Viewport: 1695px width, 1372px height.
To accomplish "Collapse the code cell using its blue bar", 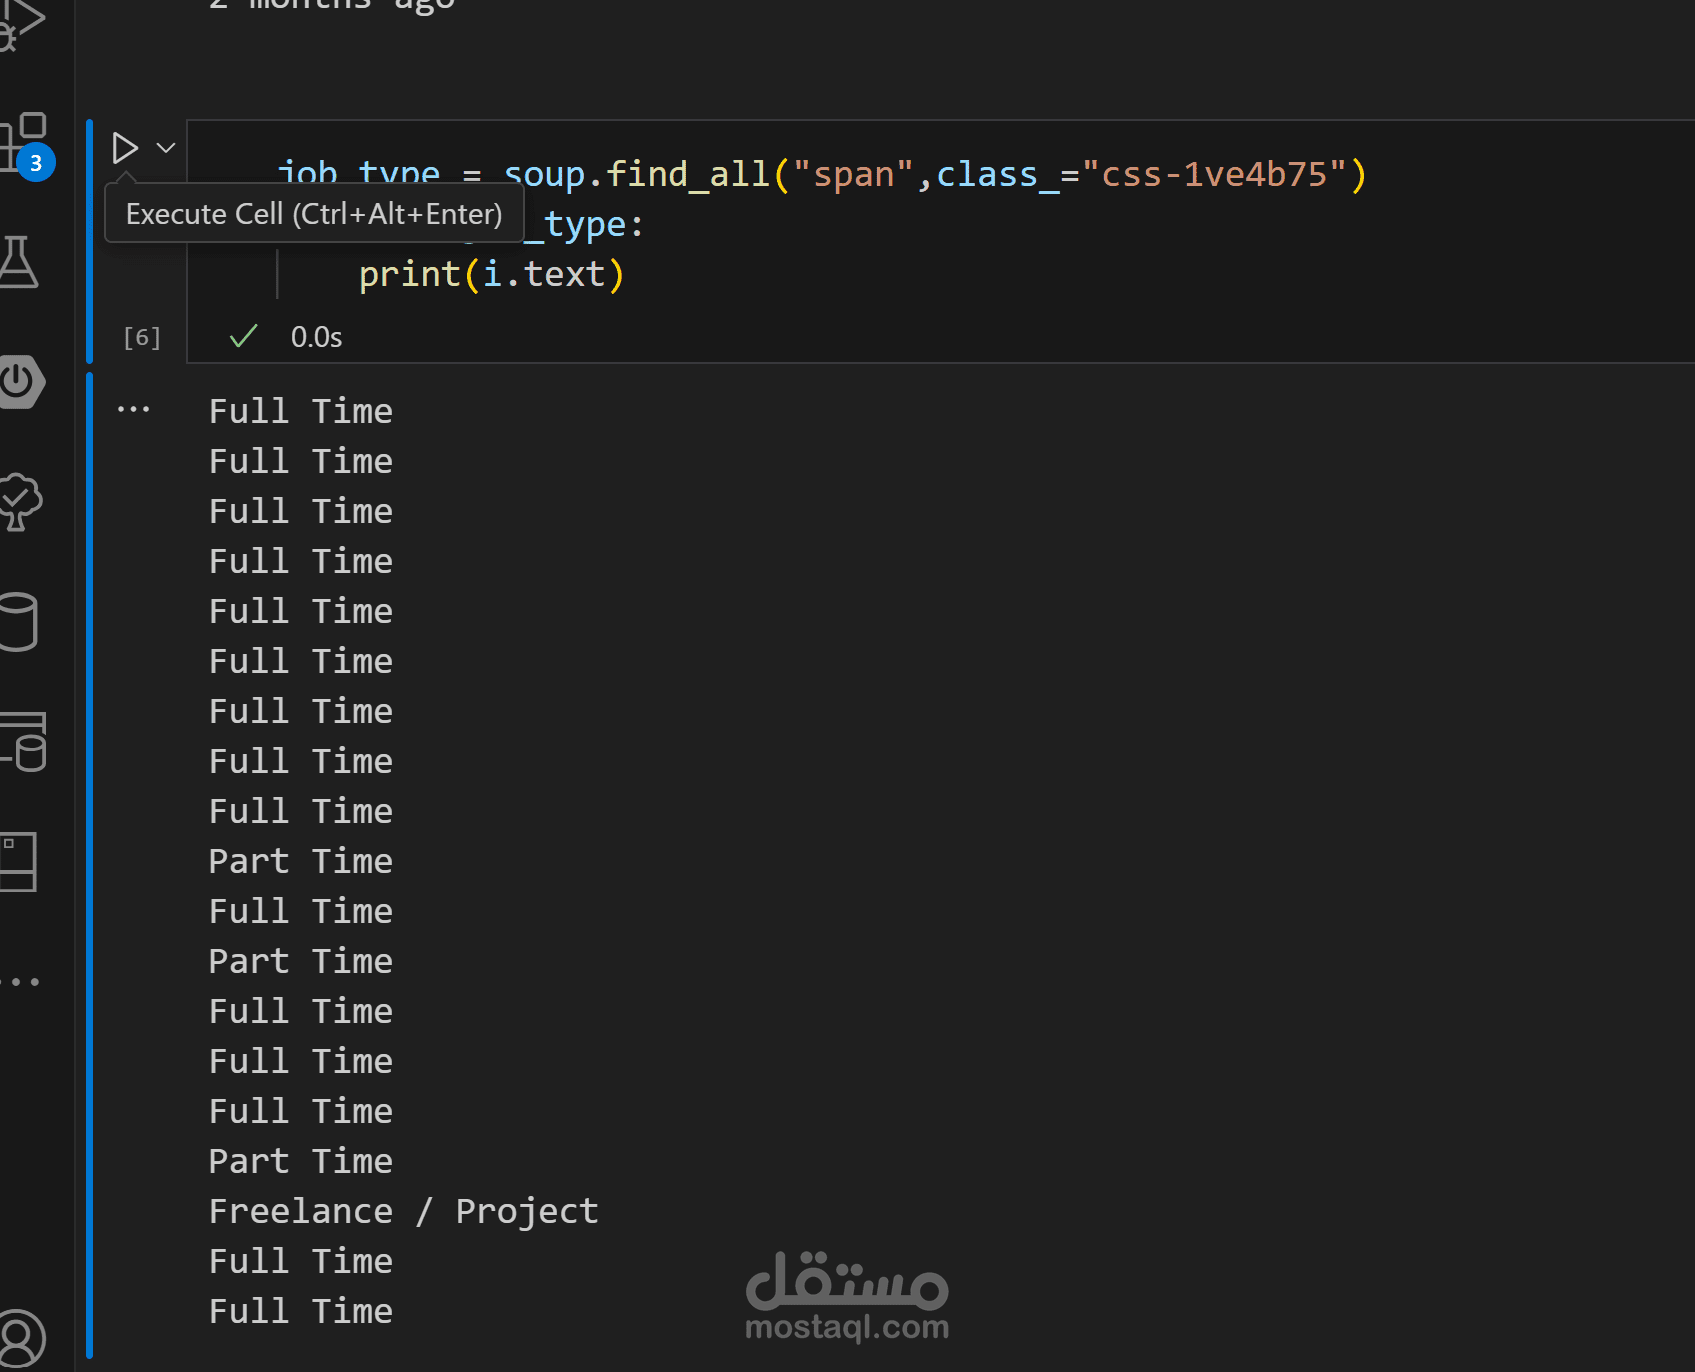I will [90, 240].
